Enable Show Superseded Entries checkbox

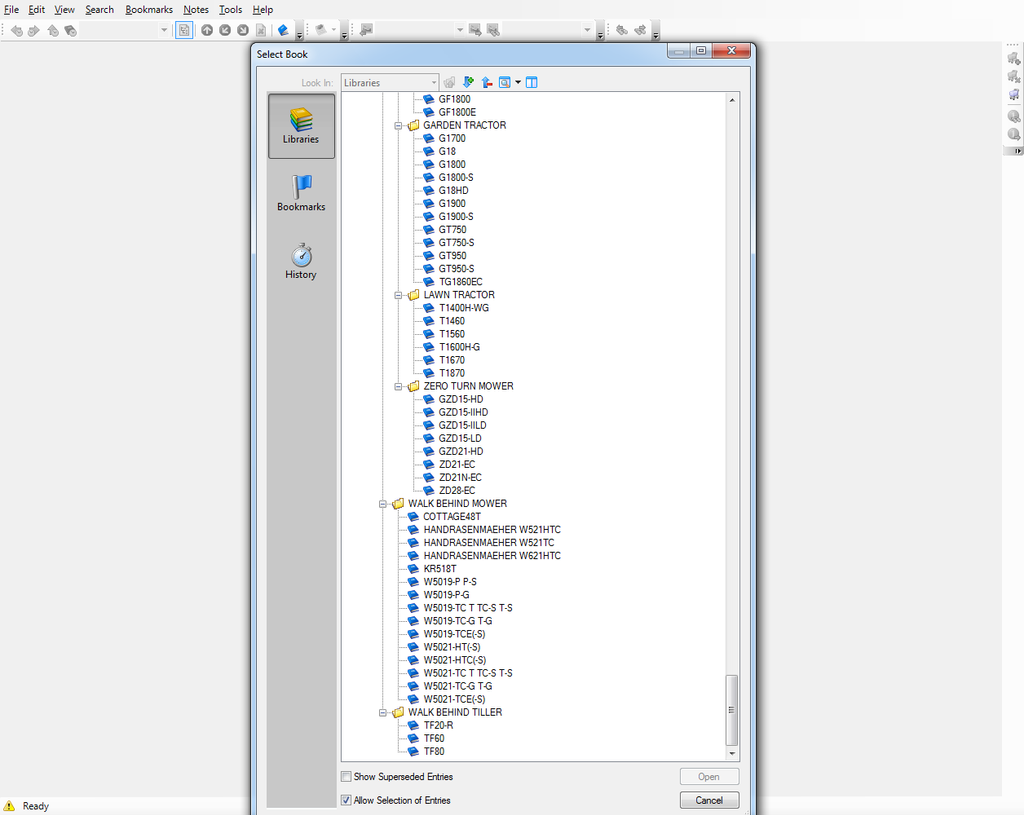pos(346,777)
